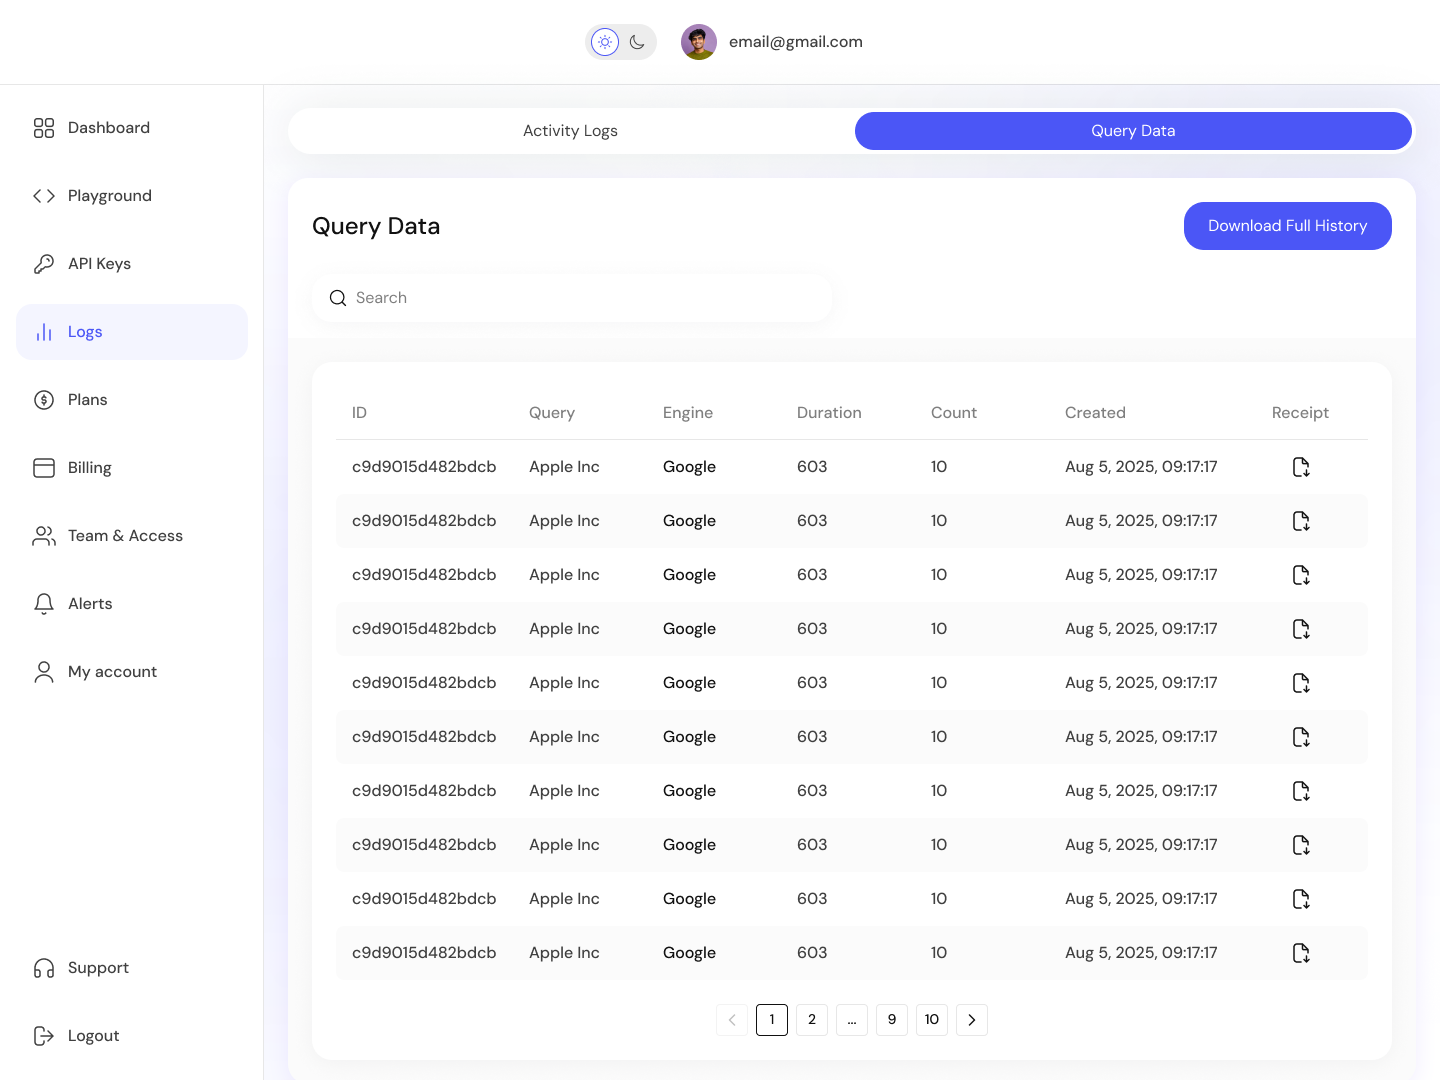Open page 10 of the results

pos(931,1020)
